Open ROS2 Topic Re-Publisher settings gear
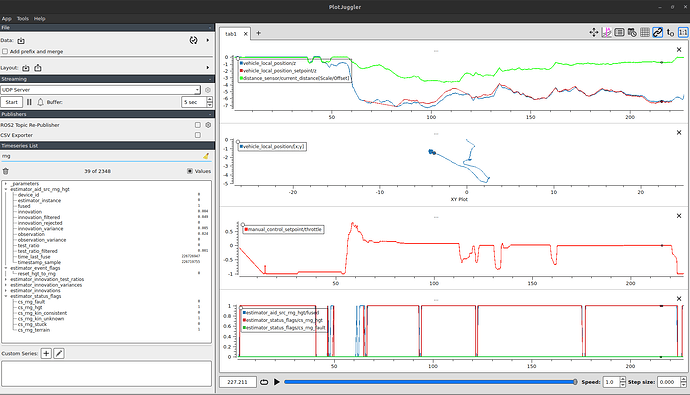690x395 pixels. [208, 125]
